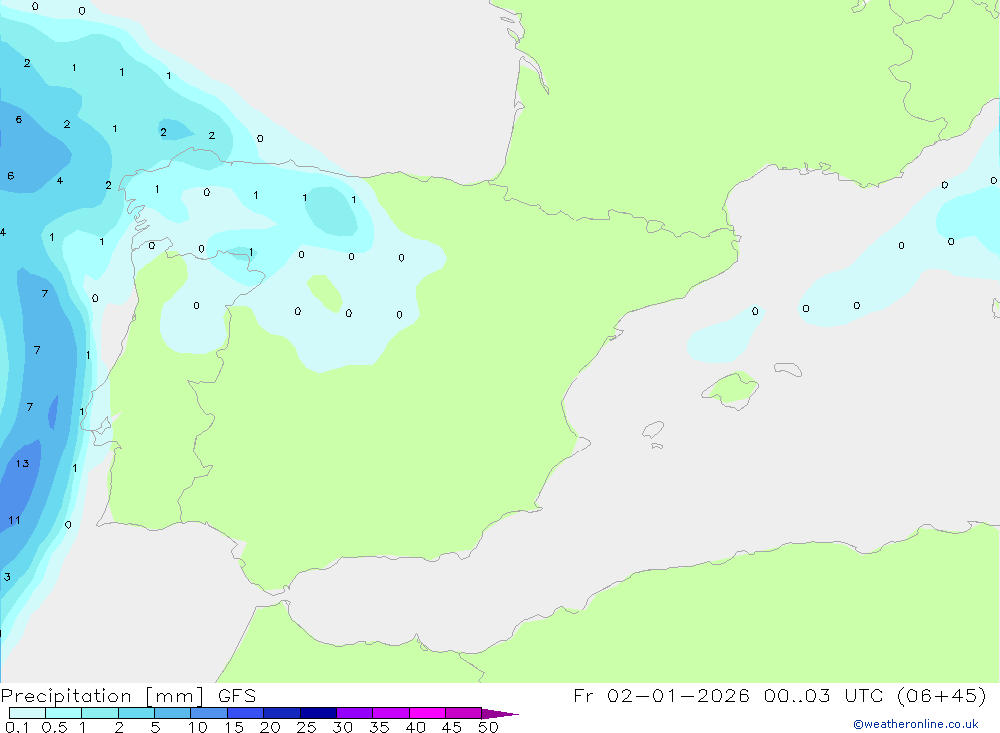
Task: Click the '00..03 UTC' time text
Action: pyautogui.click(x=824, y=695)
